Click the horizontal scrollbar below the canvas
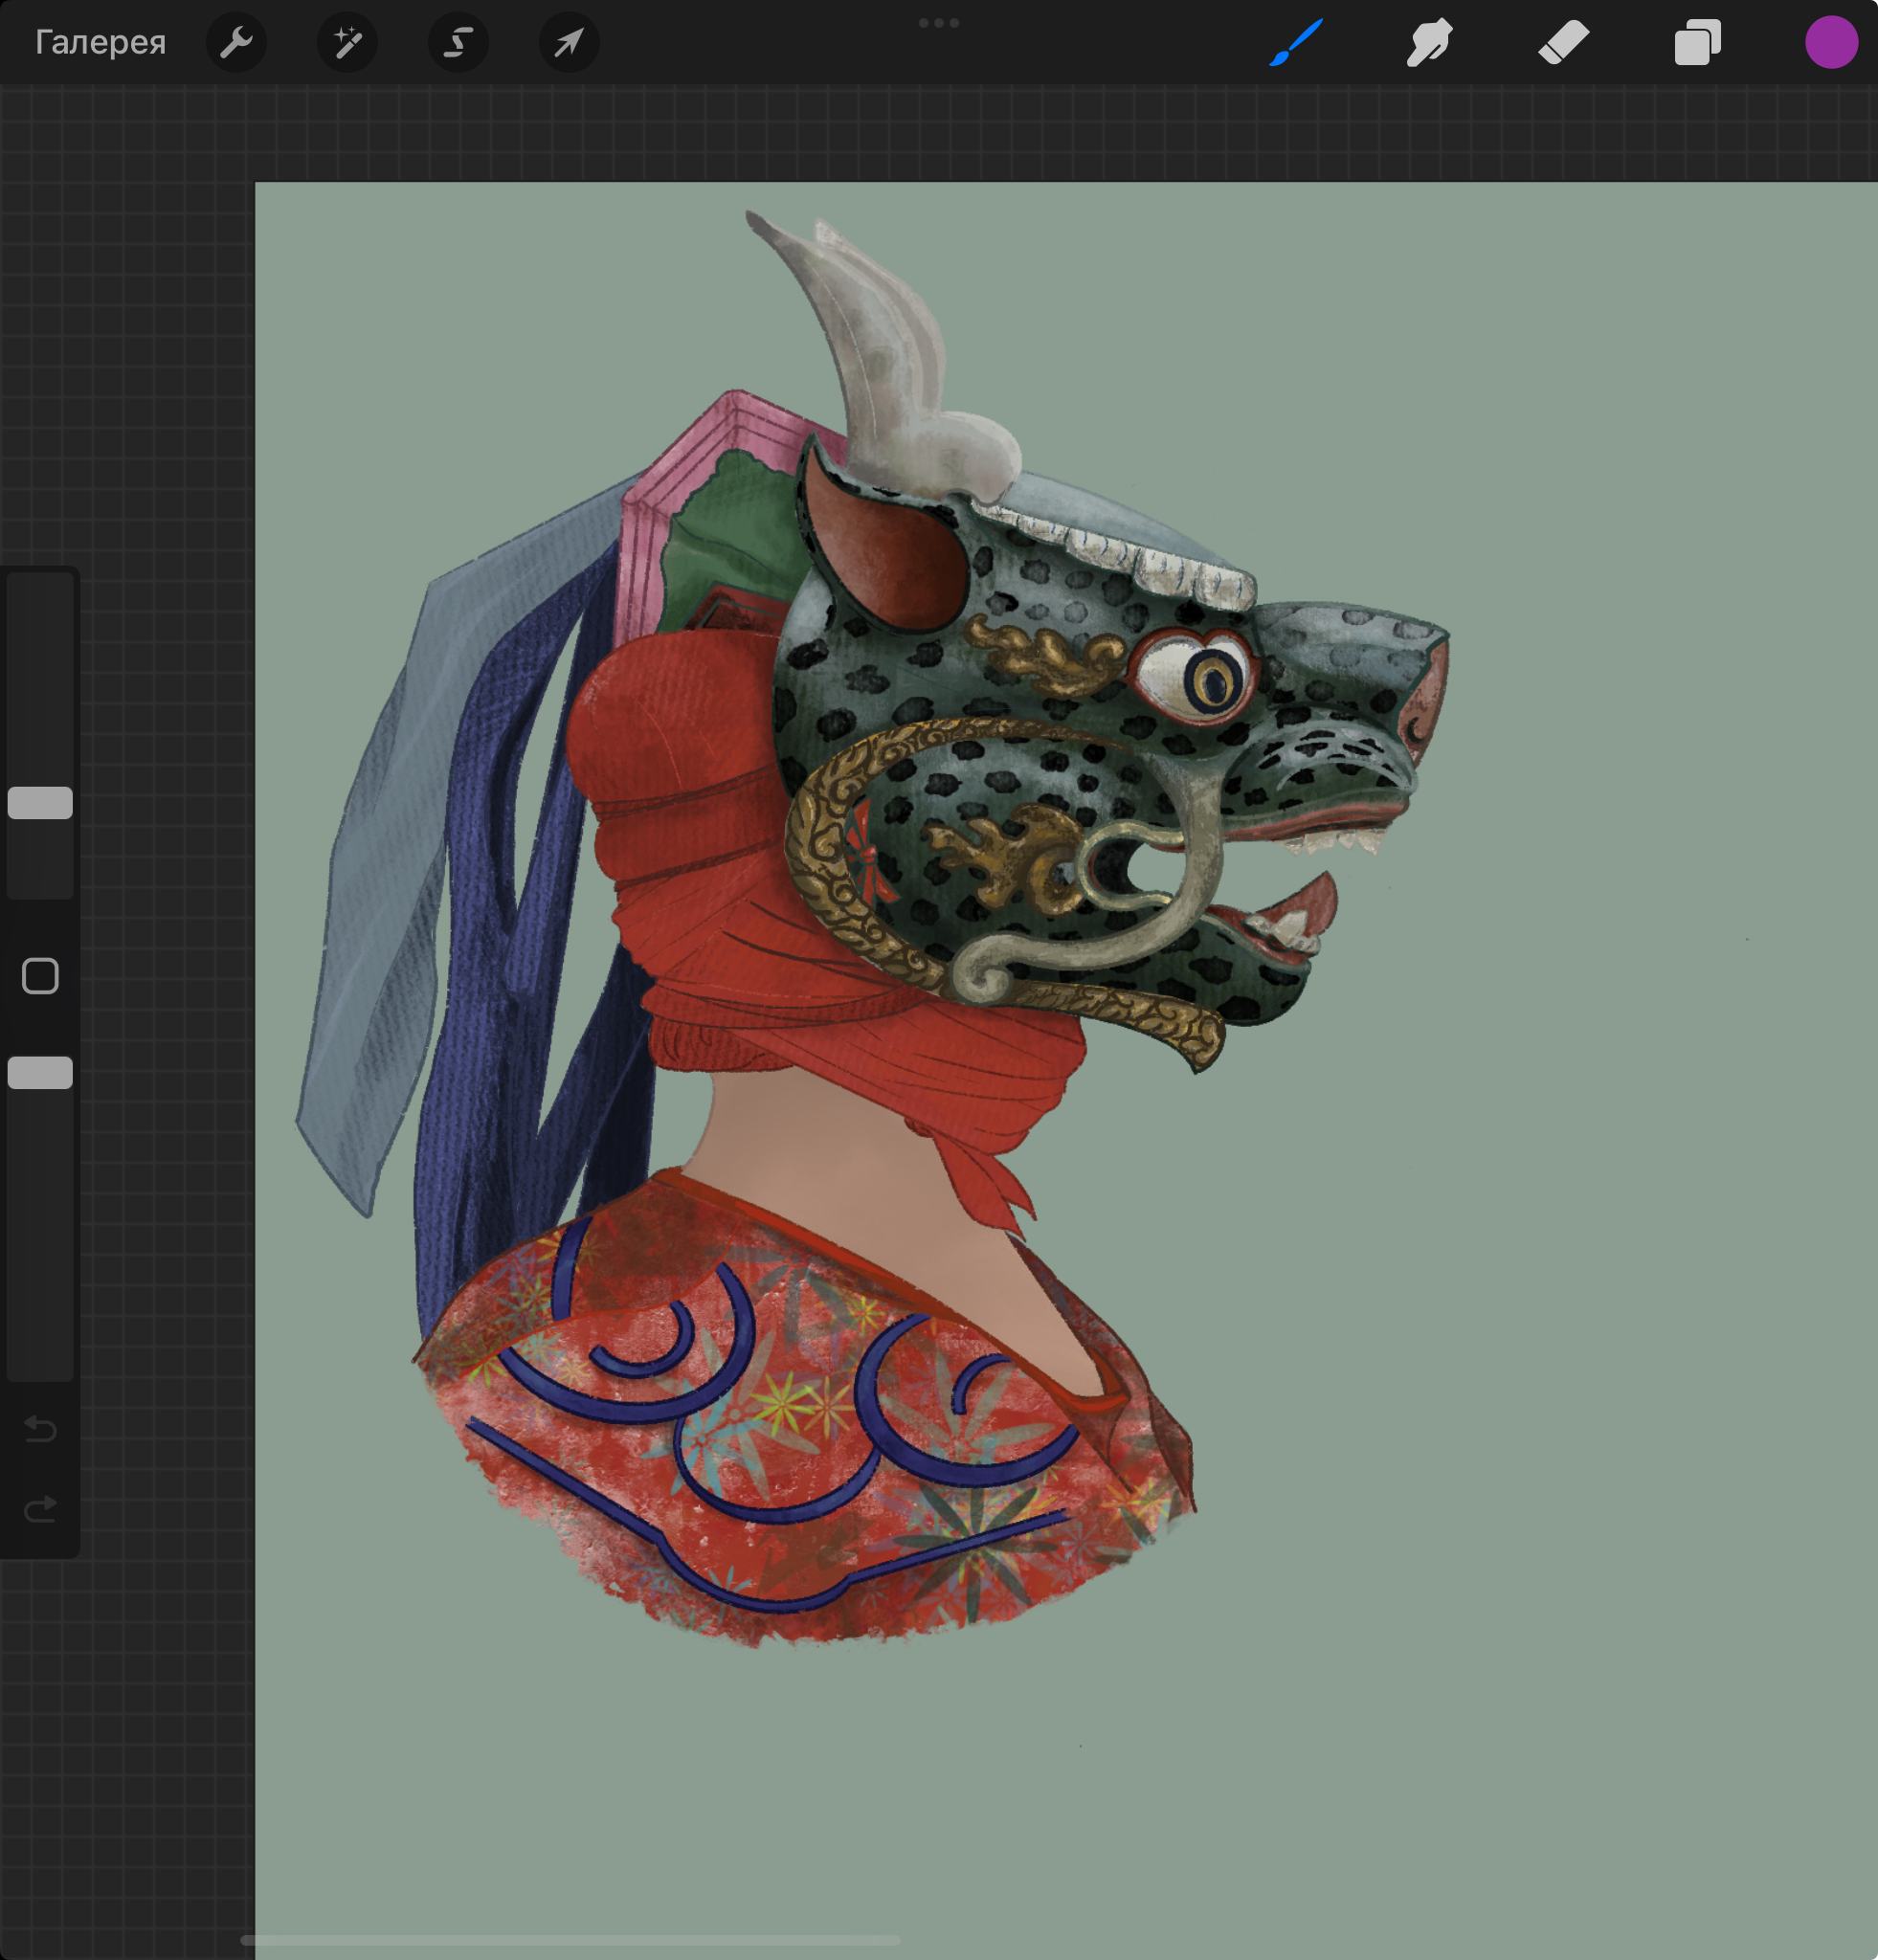Viewport: 1878px width, 1960px height. 570,1940
